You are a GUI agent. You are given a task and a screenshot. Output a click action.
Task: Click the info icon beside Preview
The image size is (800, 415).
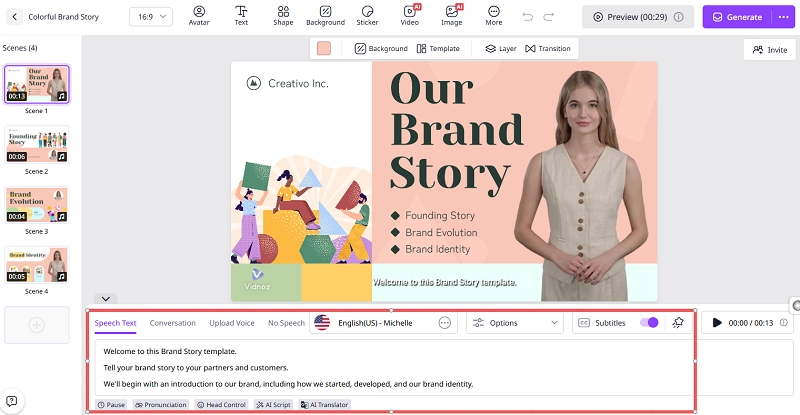(679, 17)
